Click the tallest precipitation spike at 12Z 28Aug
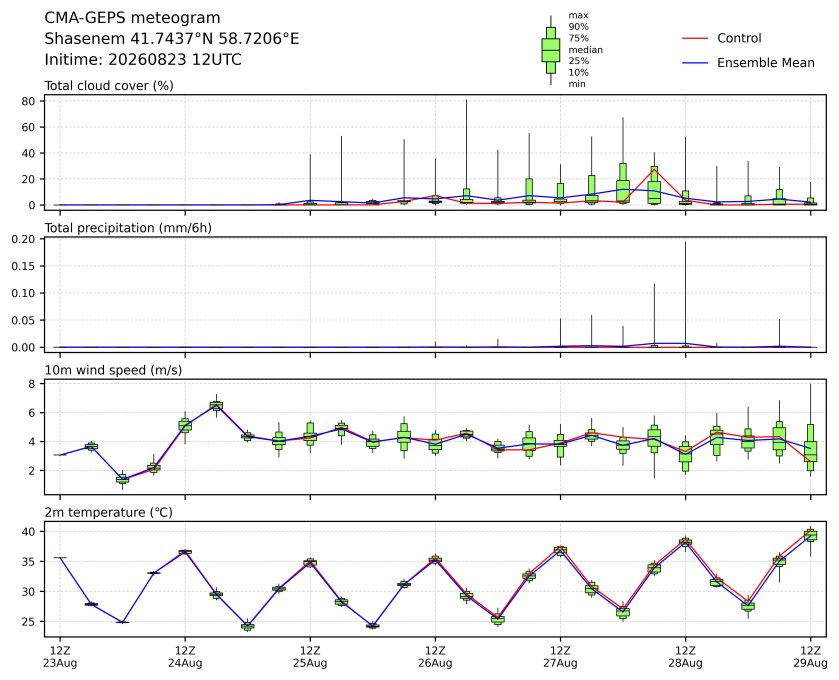839x680 pixels. point(685,294)
